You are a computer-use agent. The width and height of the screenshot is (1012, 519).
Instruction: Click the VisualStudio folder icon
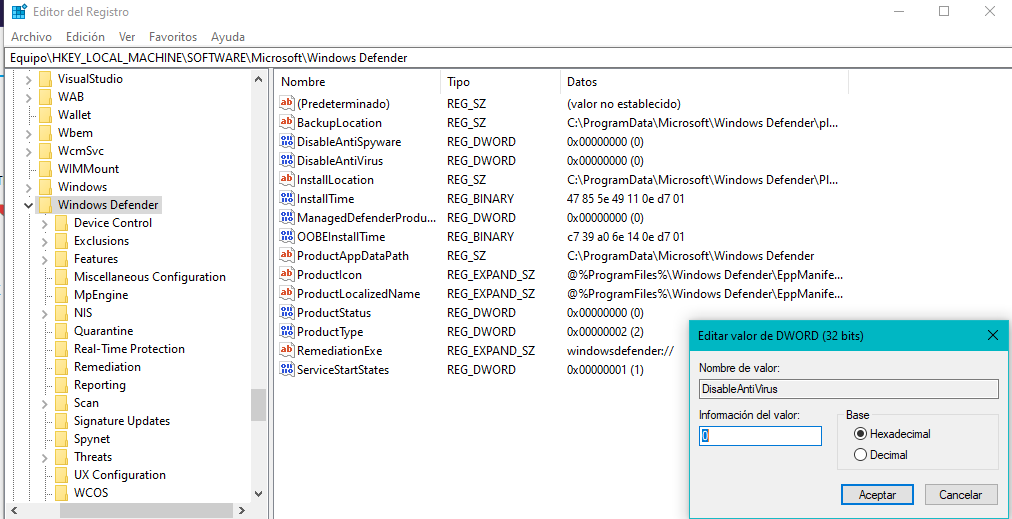coord(45,79)
